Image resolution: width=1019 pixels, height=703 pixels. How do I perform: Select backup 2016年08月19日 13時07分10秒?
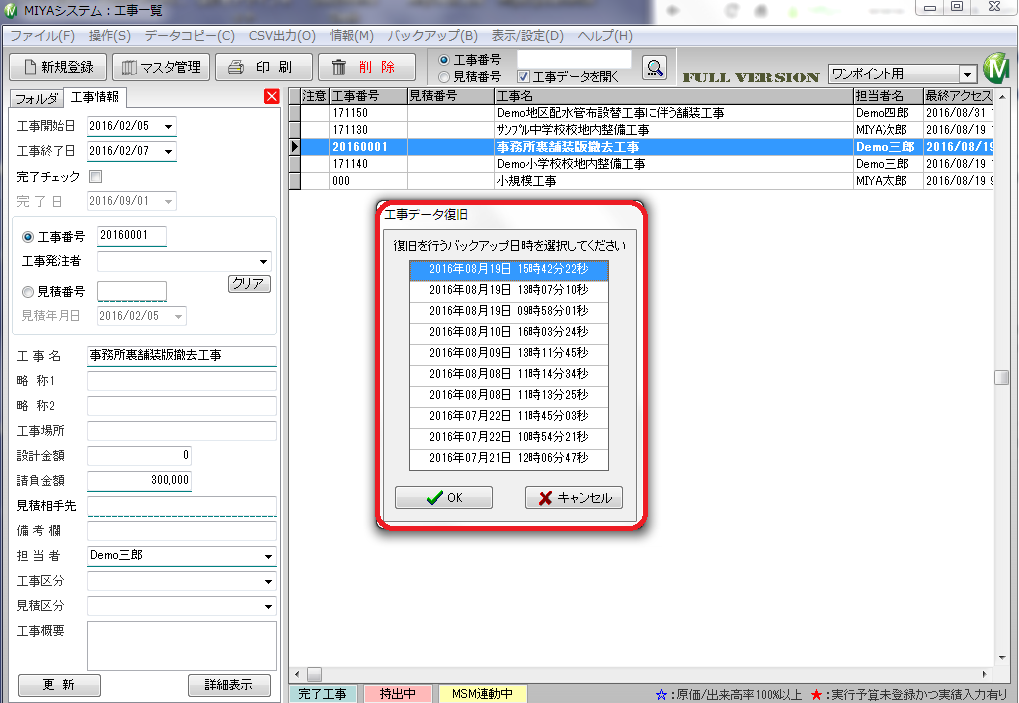pyautogui.click(x=509, y=290)
